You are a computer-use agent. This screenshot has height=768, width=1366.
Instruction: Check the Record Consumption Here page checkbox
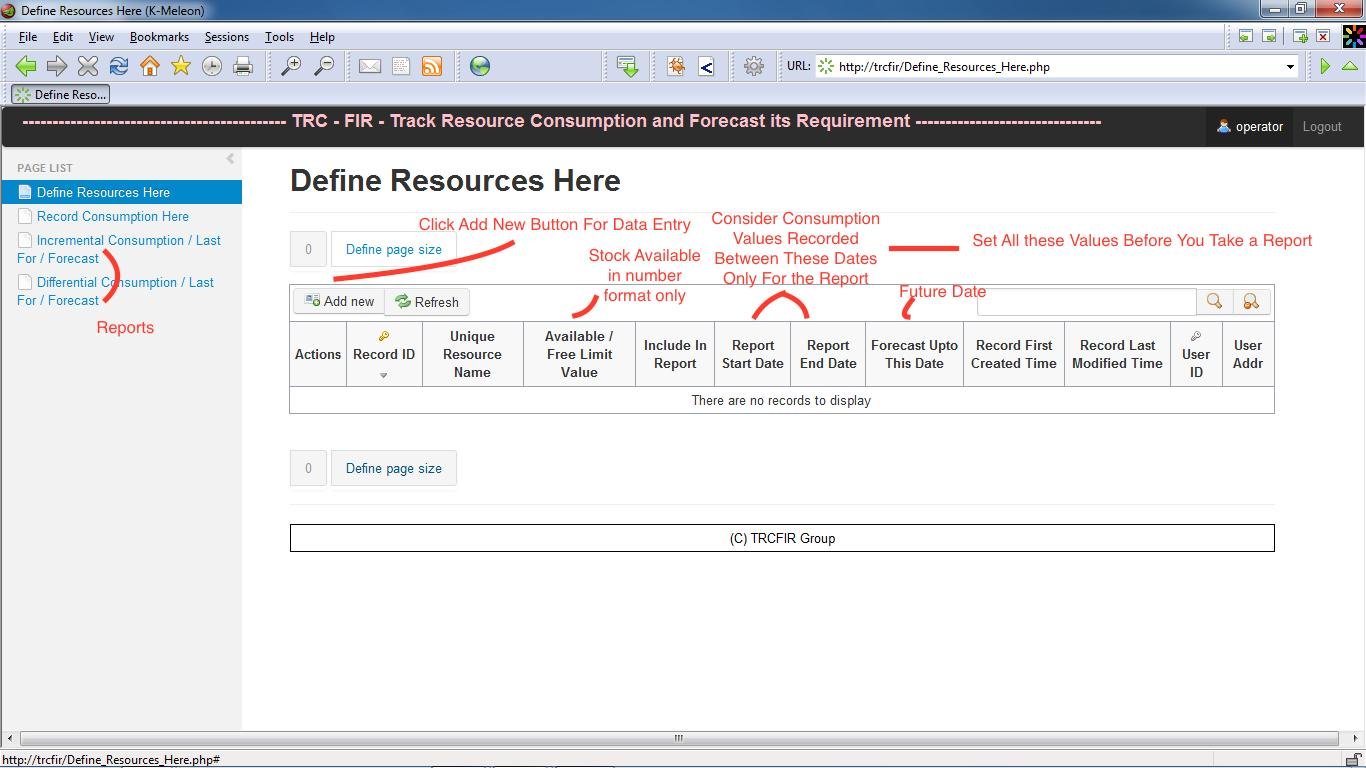25,216
